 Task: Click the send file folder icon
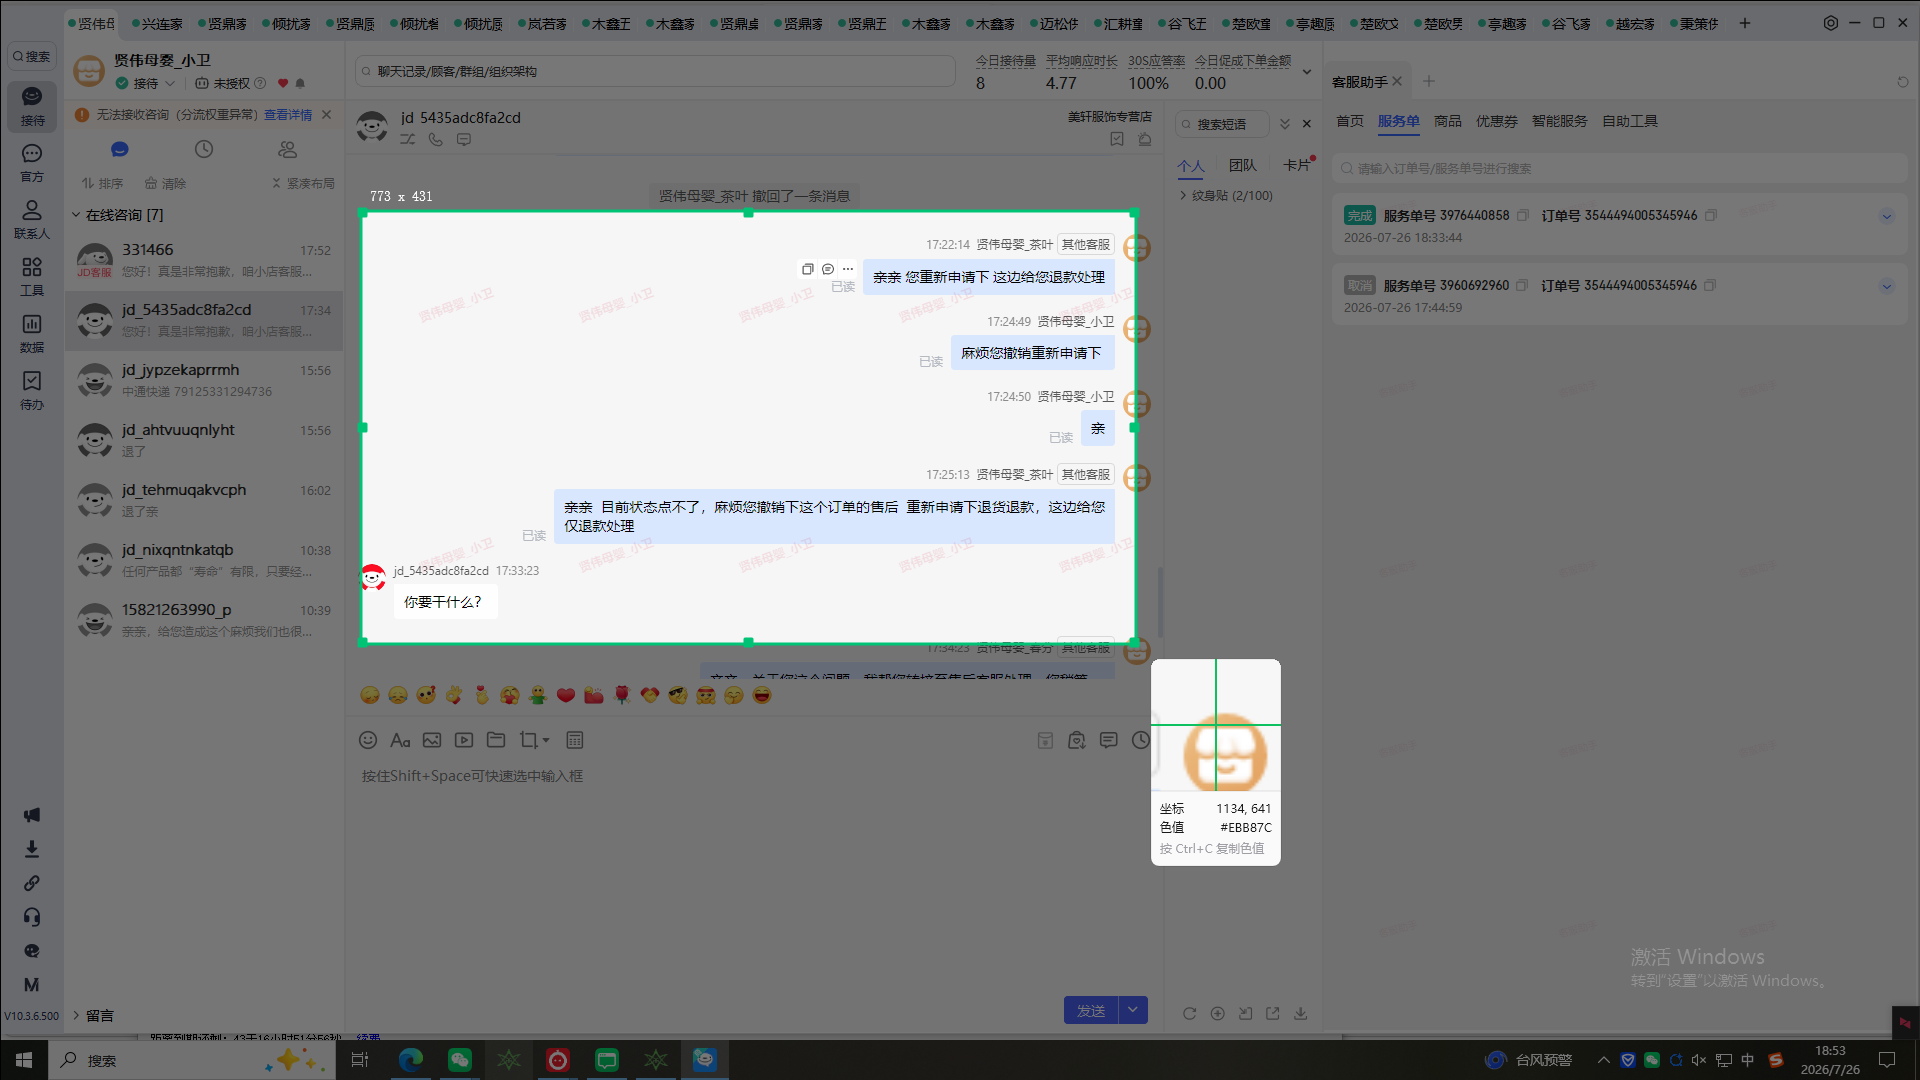[496, 740]
